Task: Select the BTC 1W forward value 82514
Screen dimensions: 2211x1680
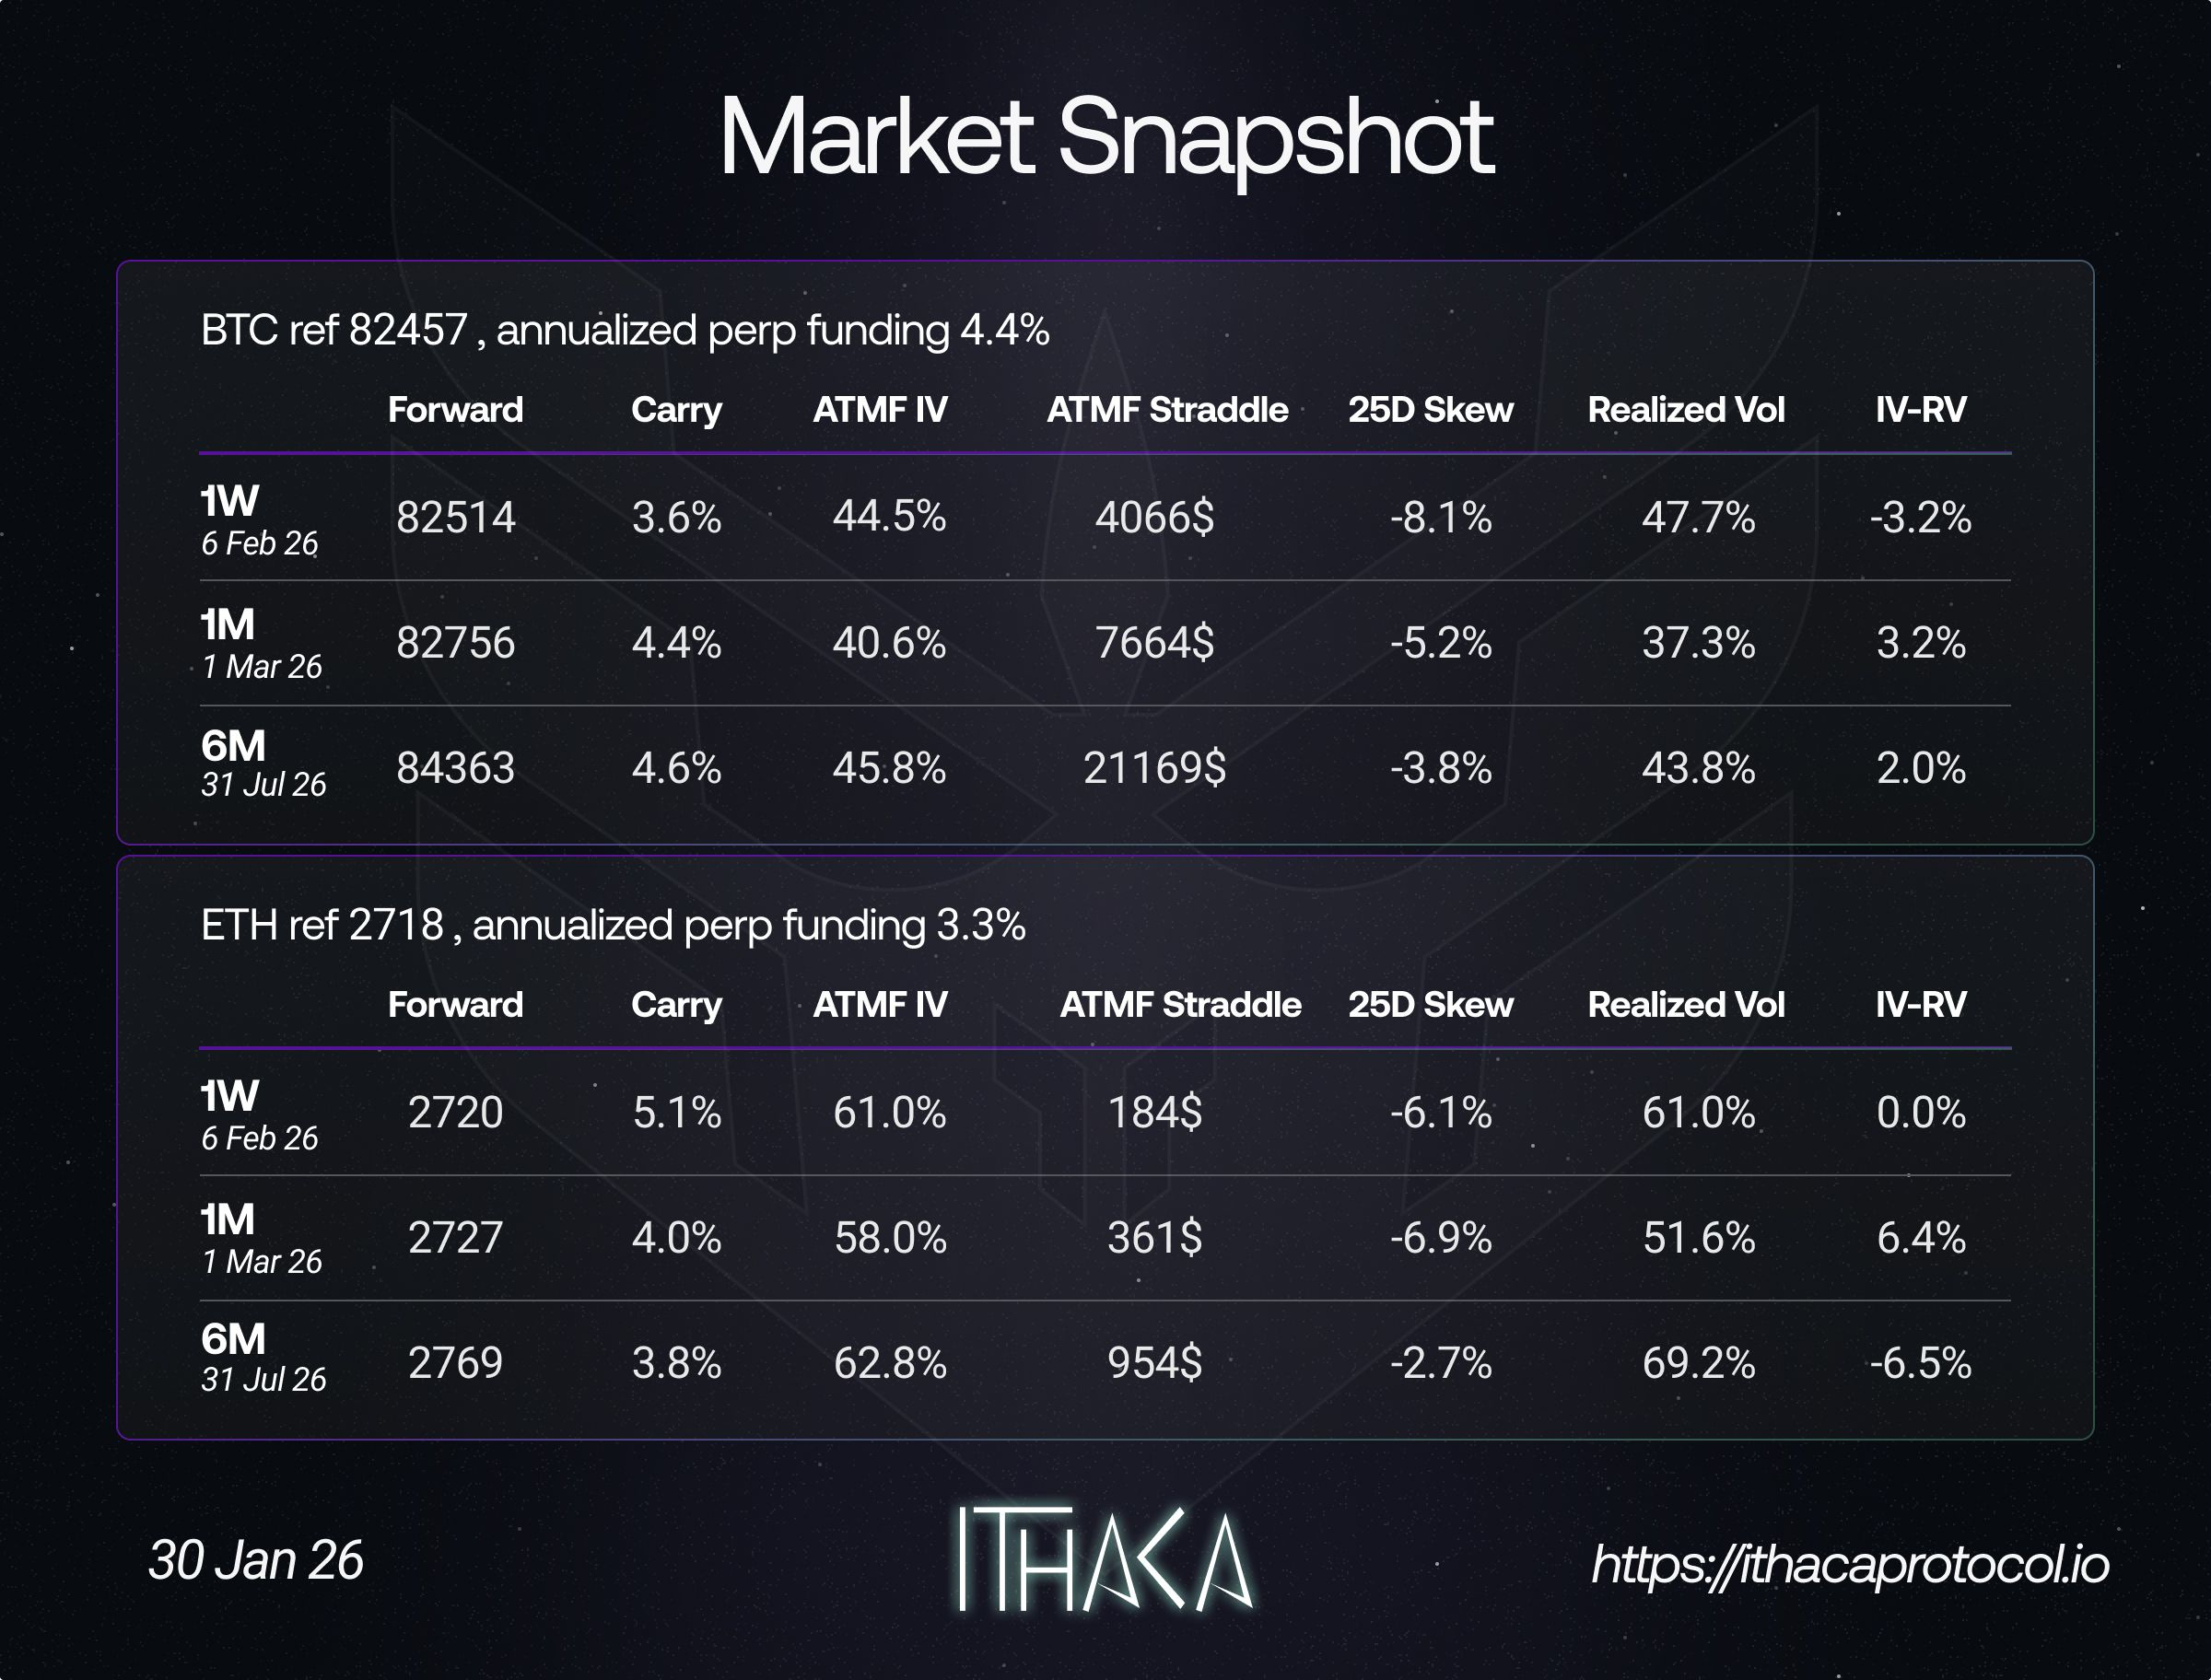Action: point(455,518)
